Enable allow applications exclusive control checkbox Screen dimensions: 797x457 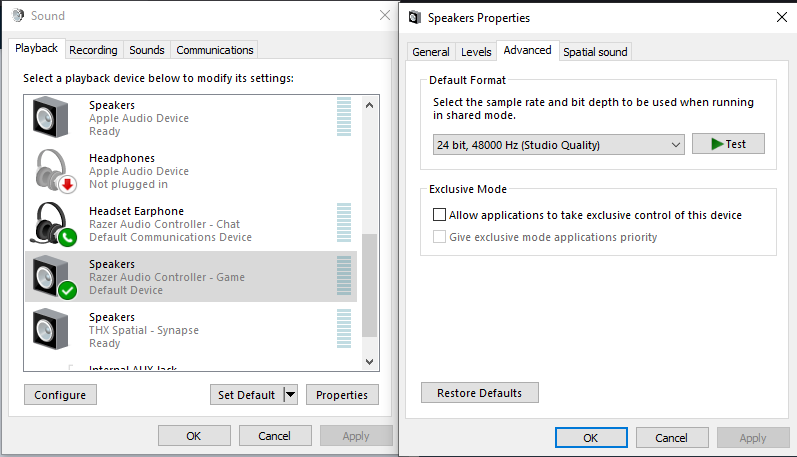[439, 215]
